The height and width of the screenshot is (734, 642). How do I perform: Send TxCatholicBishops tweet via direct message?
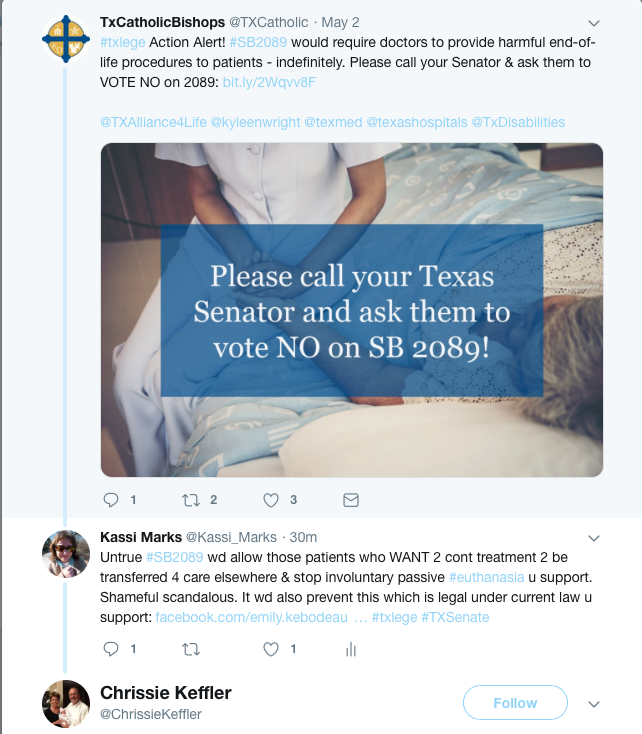click(x=350, y=499)
